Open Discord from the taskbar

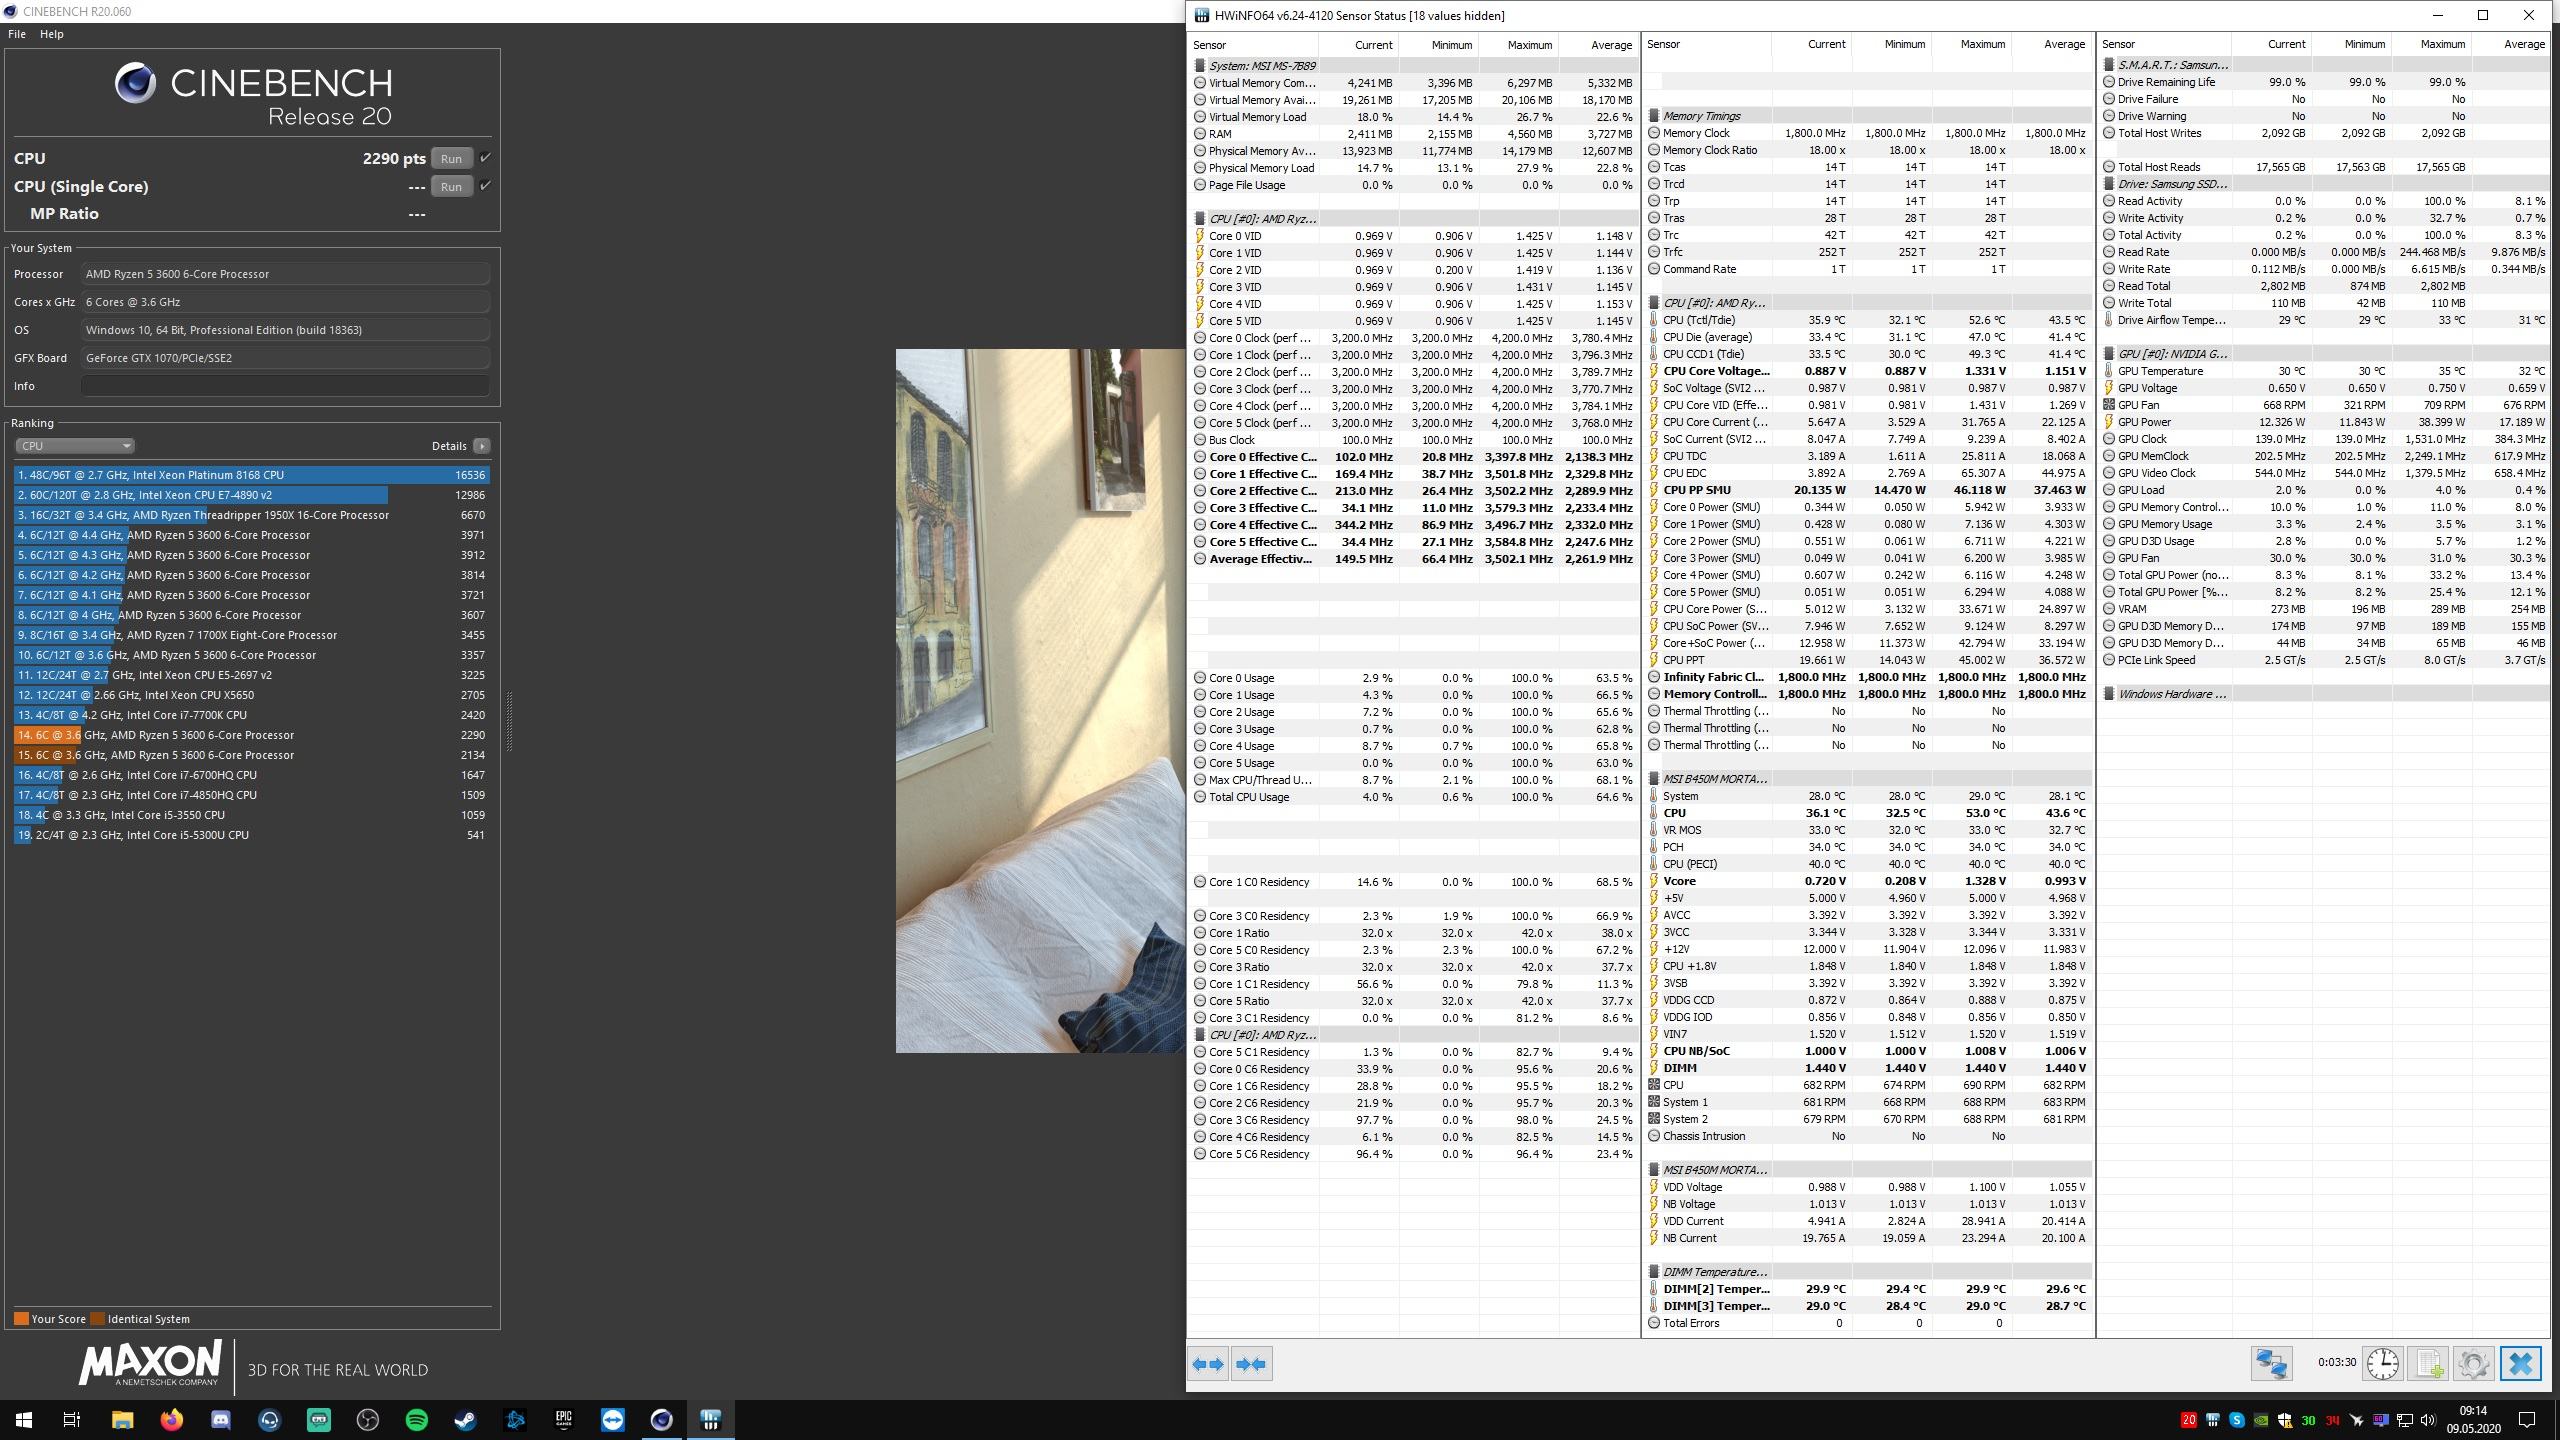[220, 1419]
